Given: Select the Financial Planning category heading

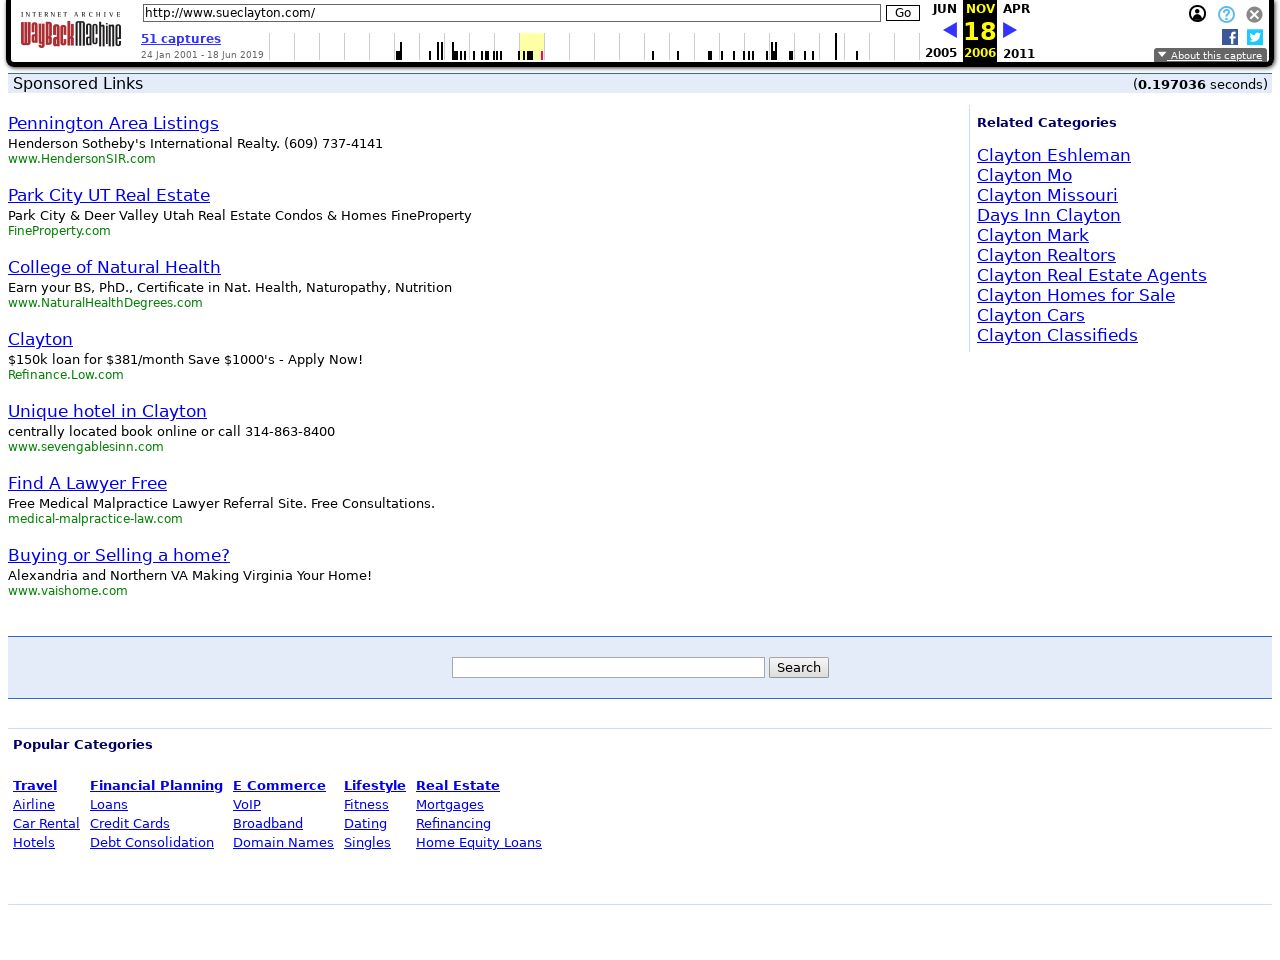Looking at the screenshot, I should point(156,785).
